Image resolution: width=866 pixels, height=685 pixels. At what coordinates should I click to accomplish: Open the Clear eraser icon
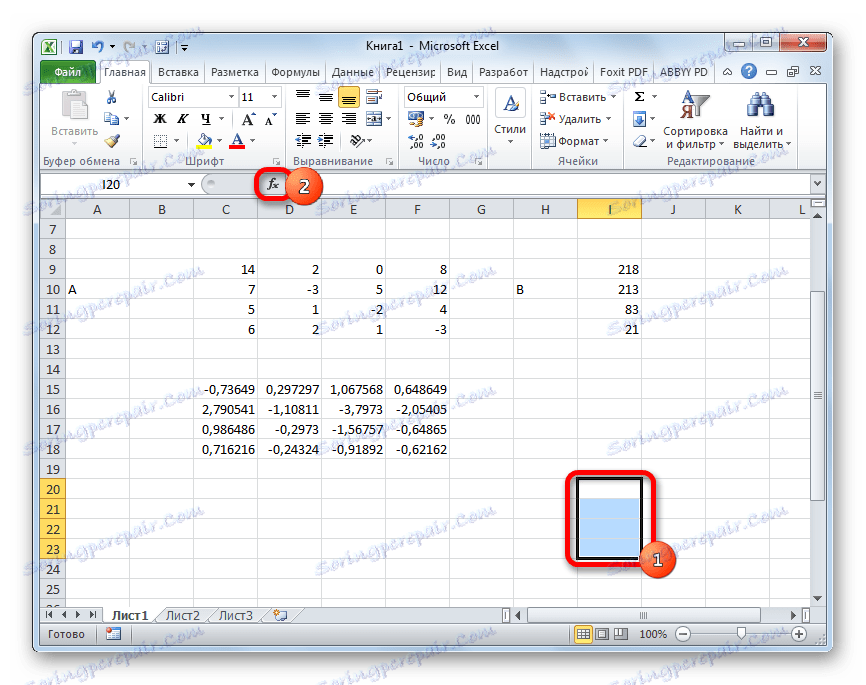(640, 141)
